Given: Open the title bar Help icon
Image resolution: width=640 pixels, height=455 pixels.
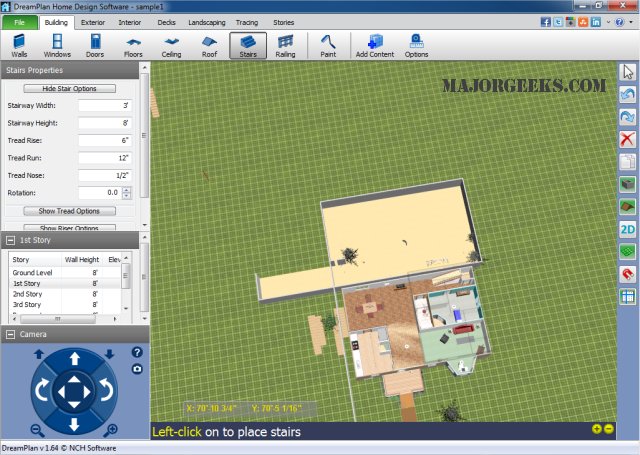Looking at the screenshot, I should 620,22.
